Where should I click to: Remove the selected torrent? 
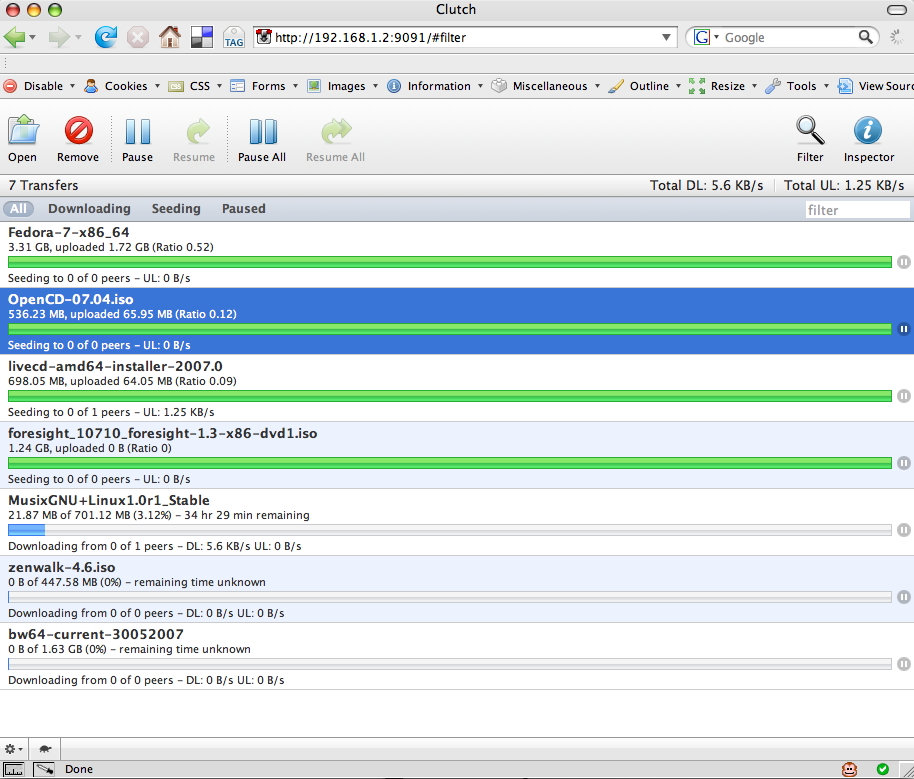(78, 139)
